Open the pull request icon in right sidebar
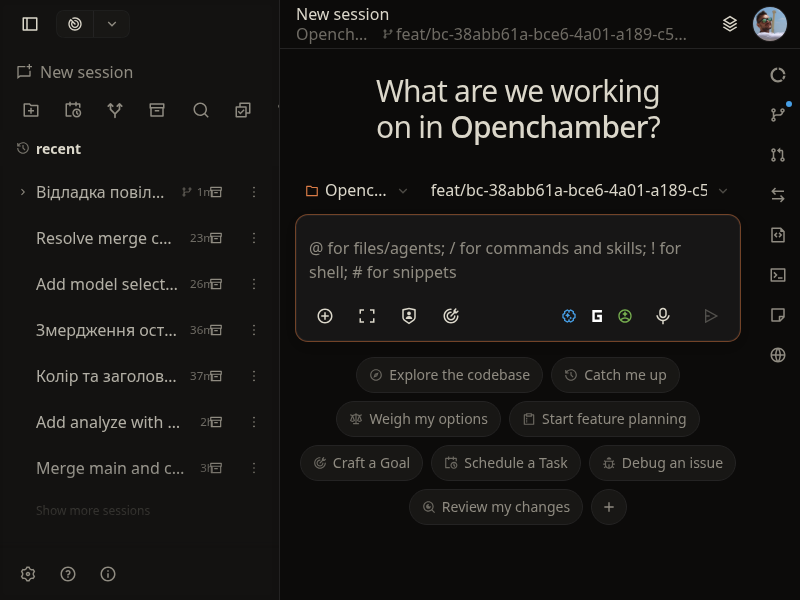The width and height of the screenshot is (800, 600). click(778, 155)
